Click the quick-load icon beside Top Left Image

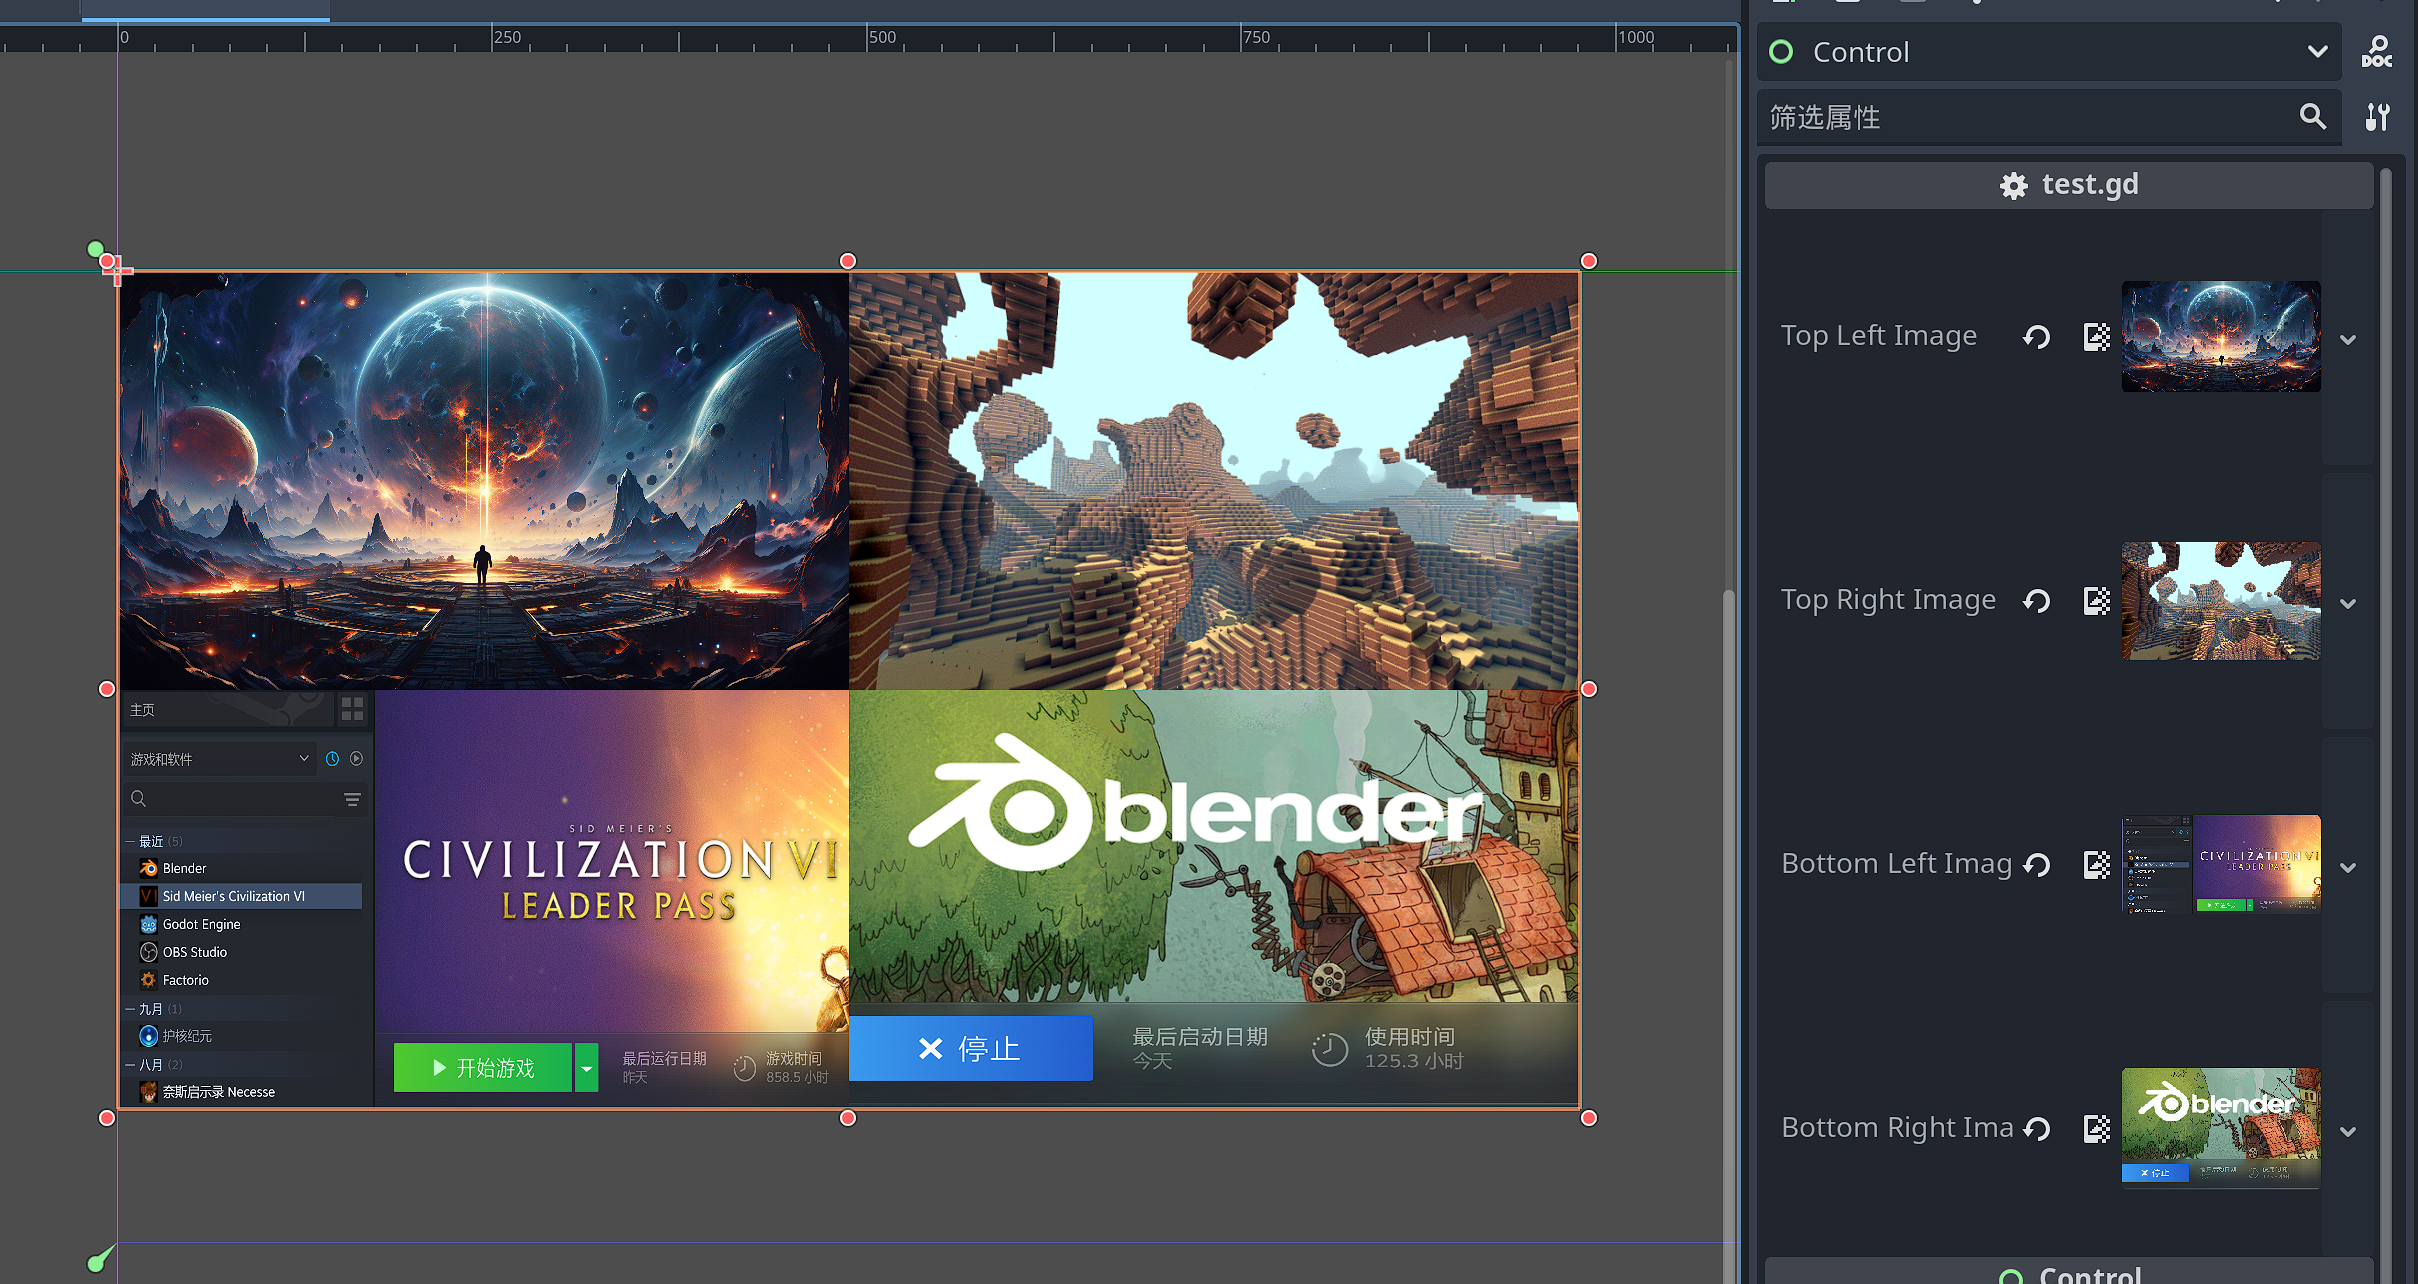[2096, 337]
